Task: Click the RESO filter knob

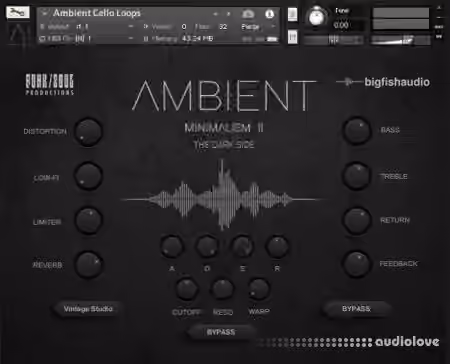Action: point(222,289)
